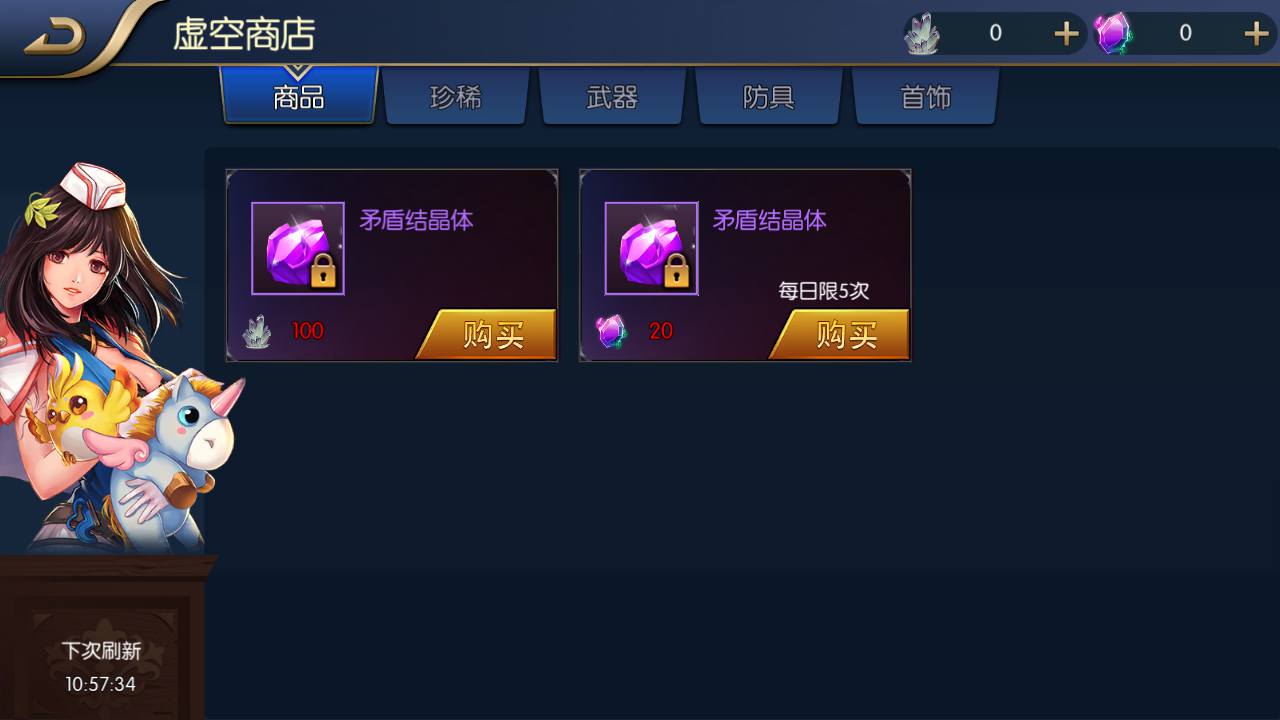Tap the locked purple crystal icon priced 20
Image resolution: width=1280 pixels, height=720 pixels.
point(652,248)
